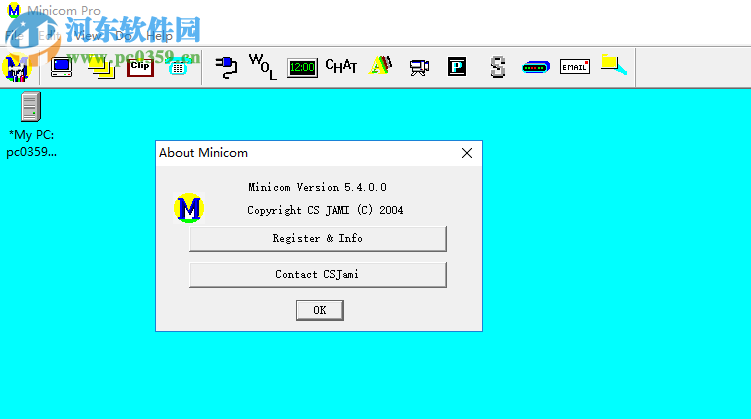Confirm About dialog with OK
751x419 pixels.
click(x=319, y=310)
